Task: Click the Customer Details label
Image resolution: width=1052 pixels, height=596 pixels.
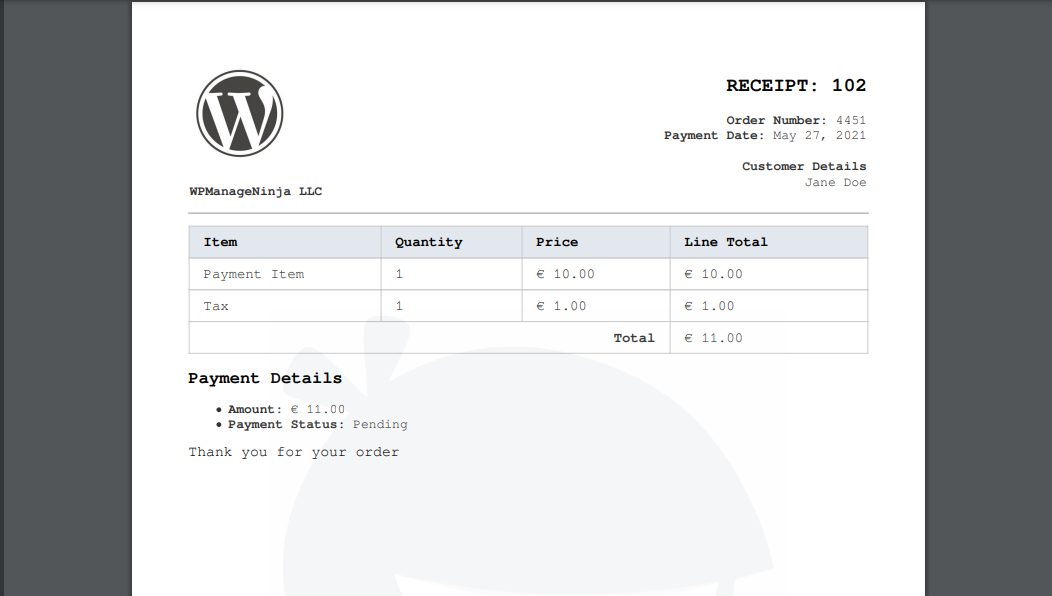Action: (803, 166)
